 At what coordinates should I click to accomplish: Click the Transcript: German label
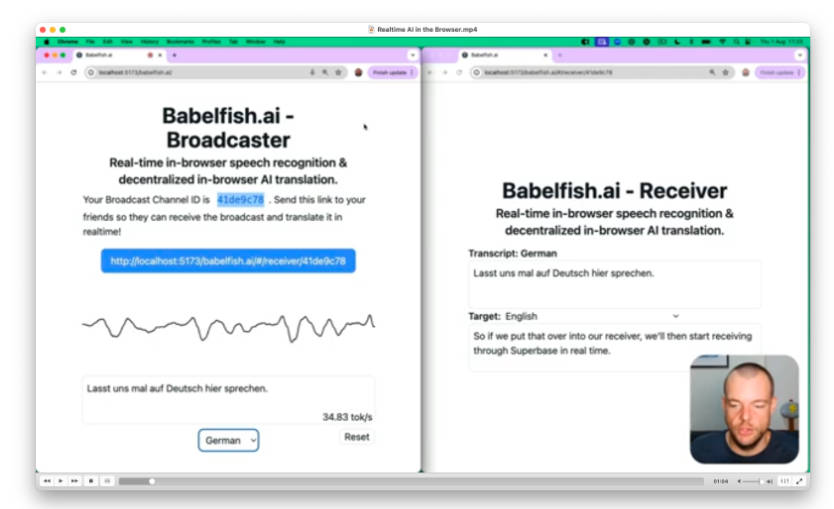(x=512, y=253)
